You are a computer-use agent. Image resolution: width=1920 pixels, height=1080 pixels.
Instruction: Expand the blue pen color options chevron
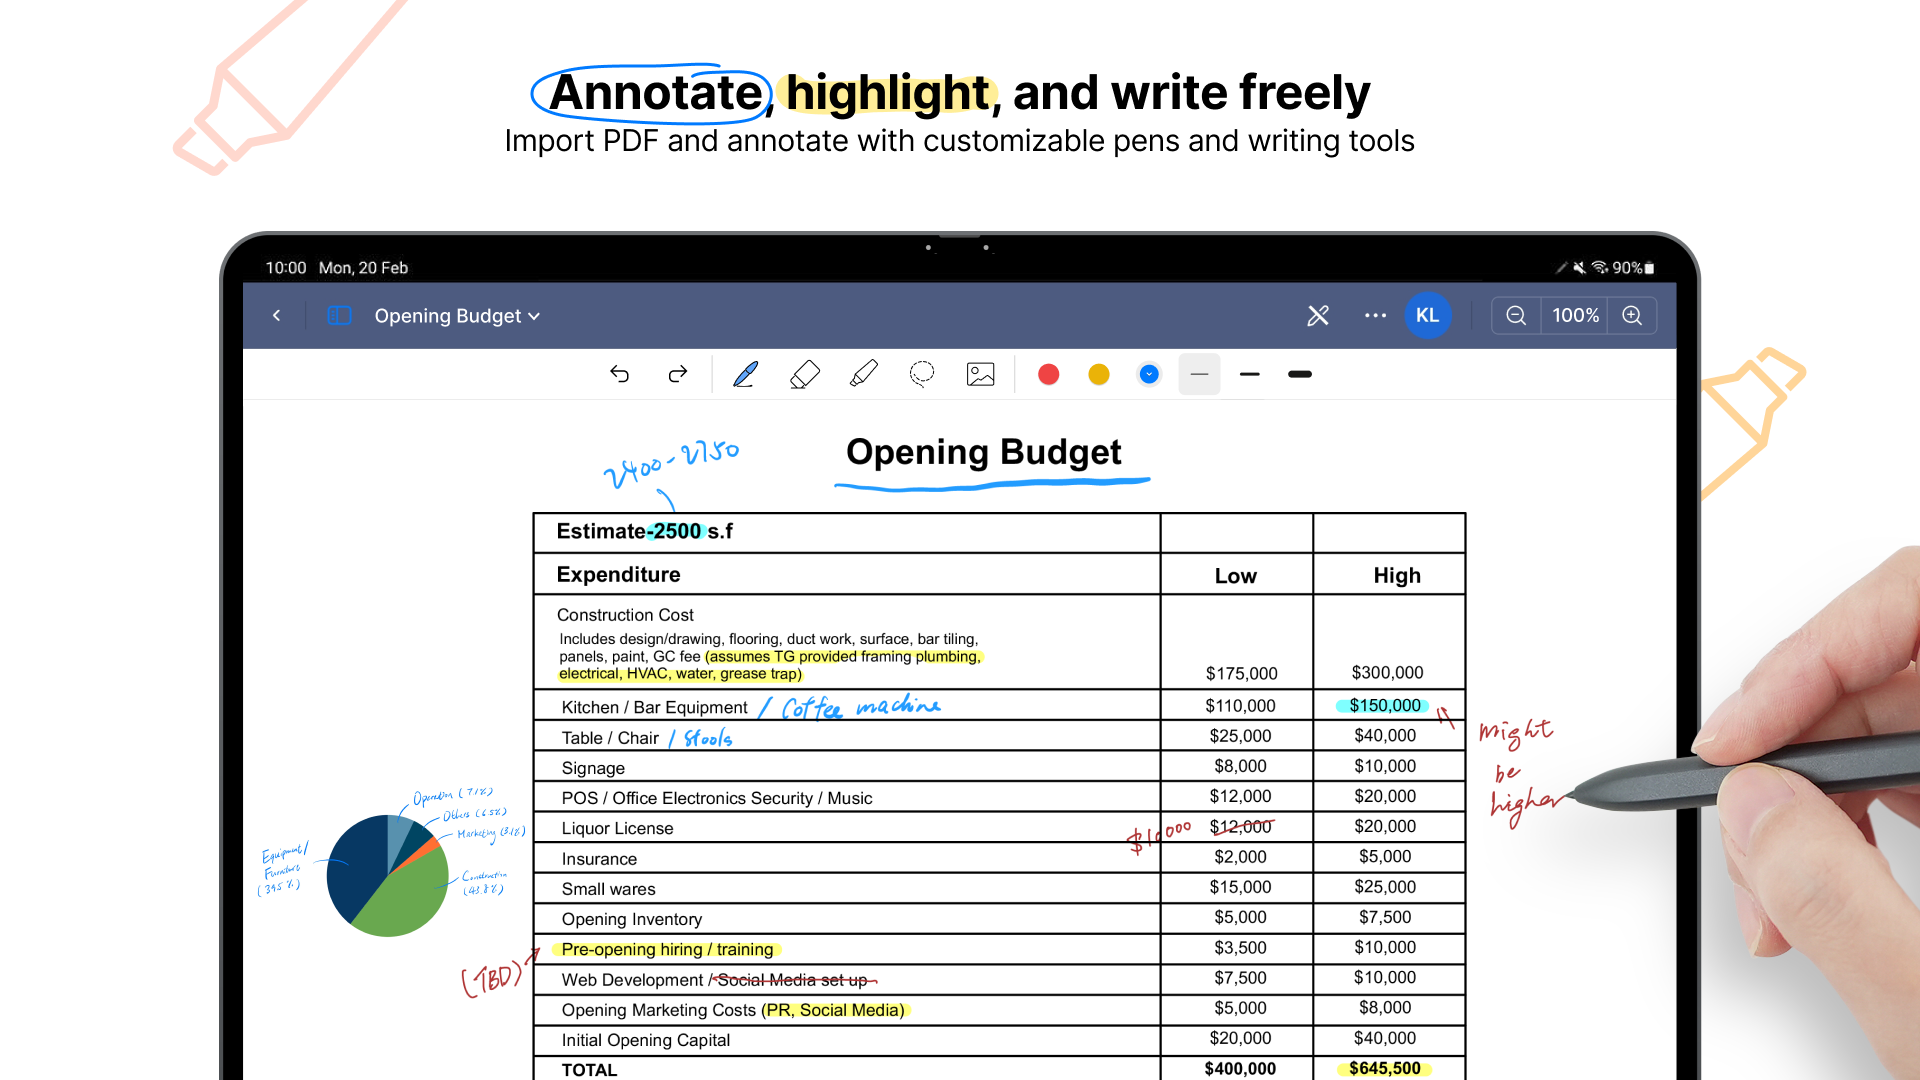(1149, 374)
